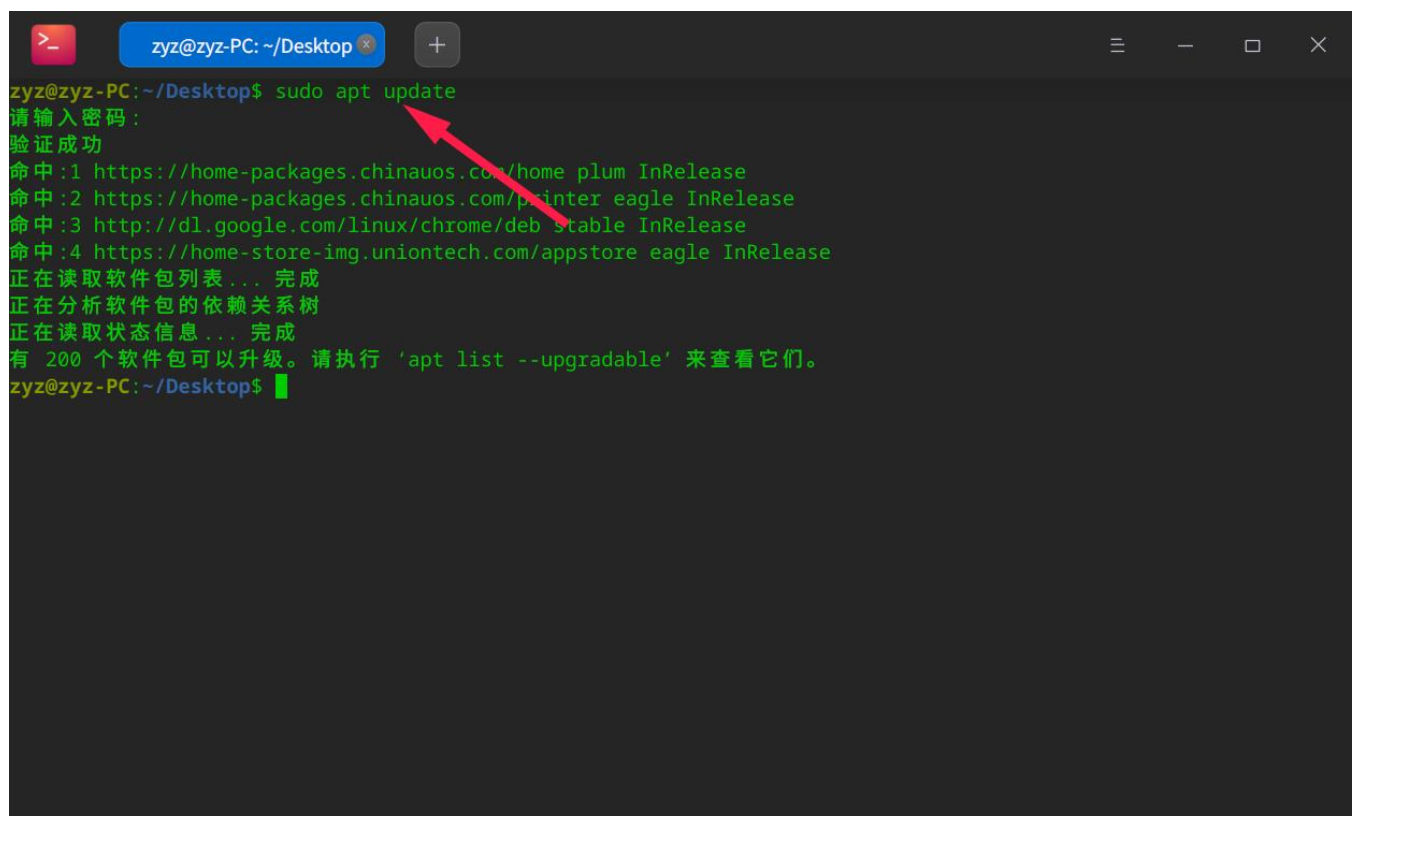
Task: Click the uniontech.com appstore URL
Action: [364, 253]
